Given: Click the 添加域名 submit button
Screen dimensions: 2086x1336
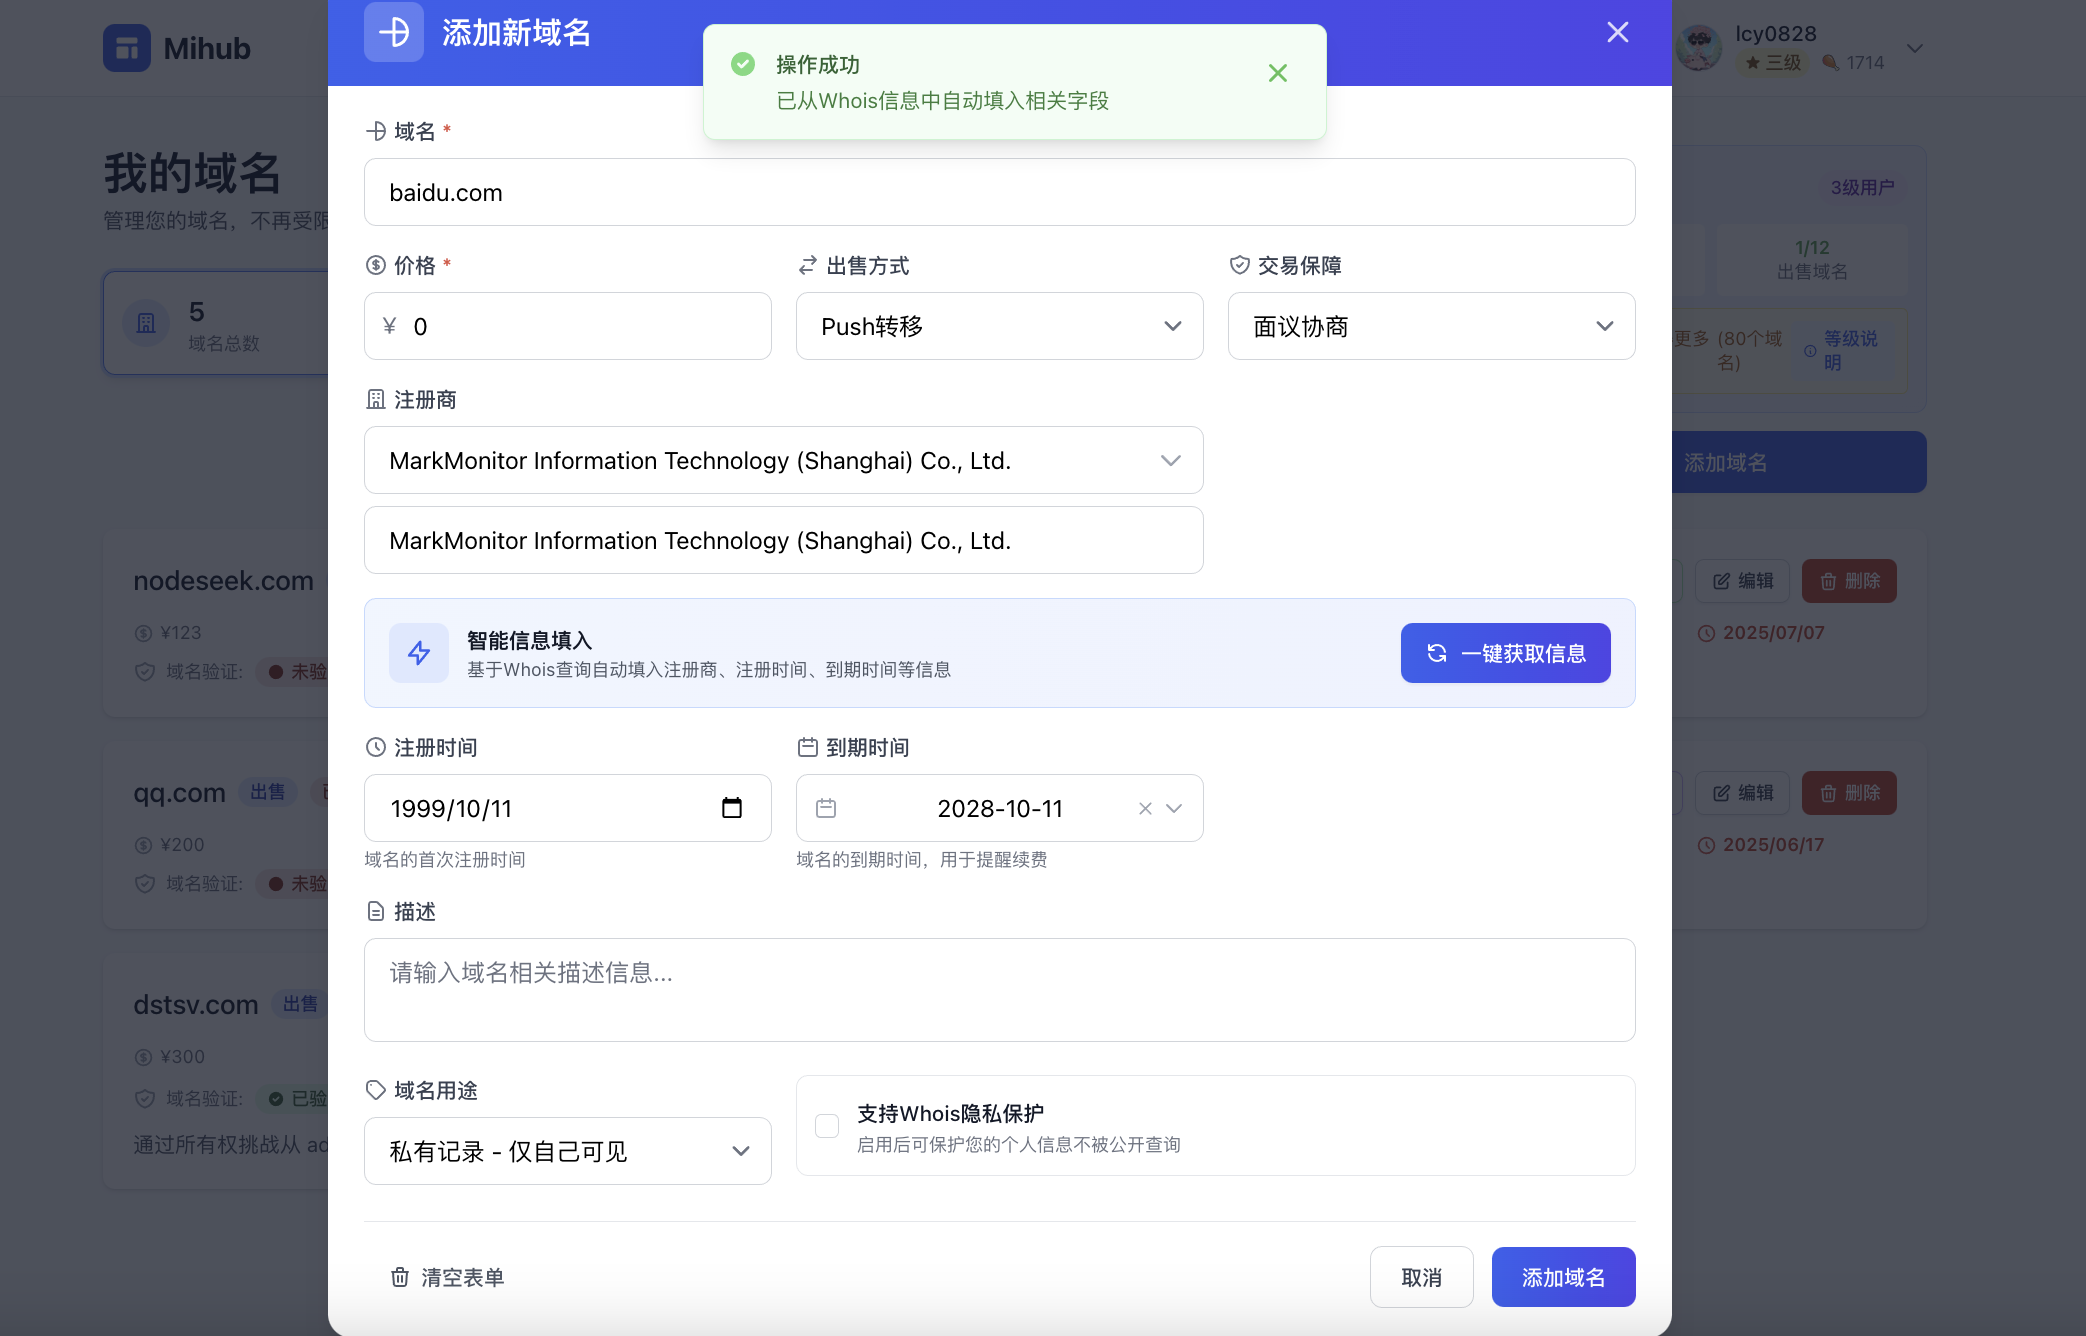Looking at the screenshot, I should point(1563,1277).
